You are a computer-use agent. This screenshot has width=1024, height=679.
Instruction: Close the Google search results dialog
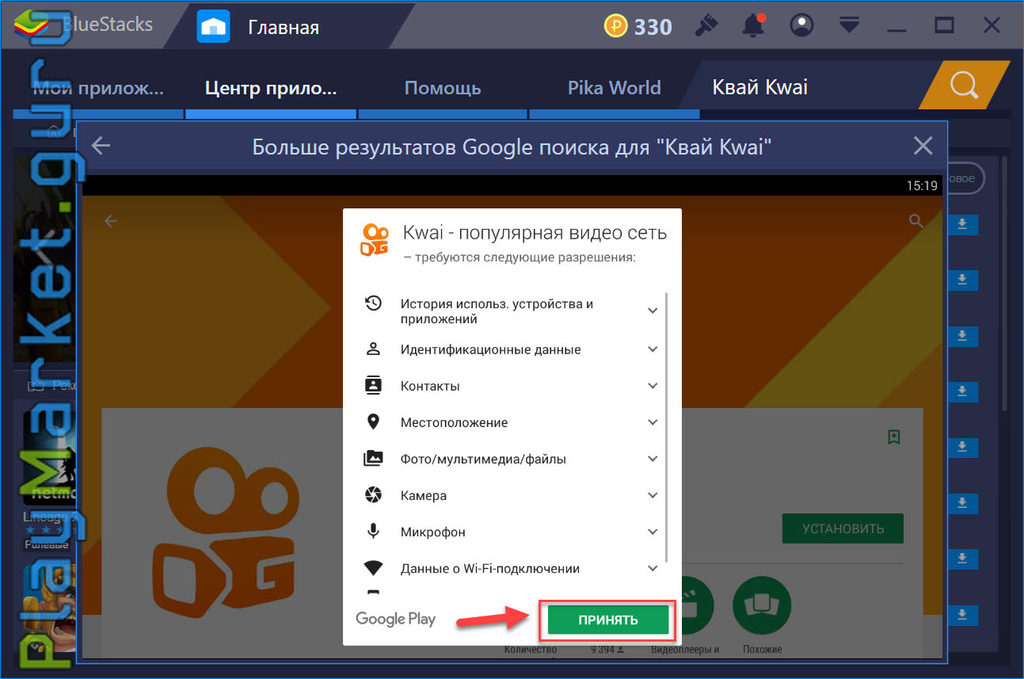point(923,146)
